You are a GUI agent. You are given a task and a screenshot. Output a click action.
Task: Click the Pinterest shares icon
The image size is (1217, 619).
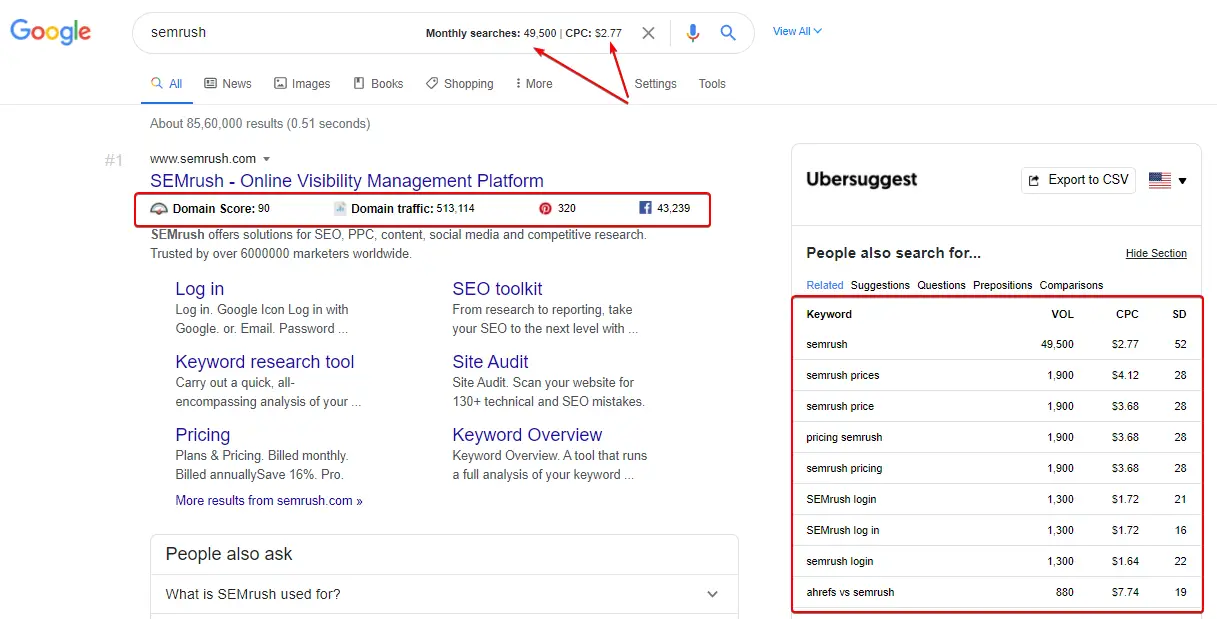point(545,209)
